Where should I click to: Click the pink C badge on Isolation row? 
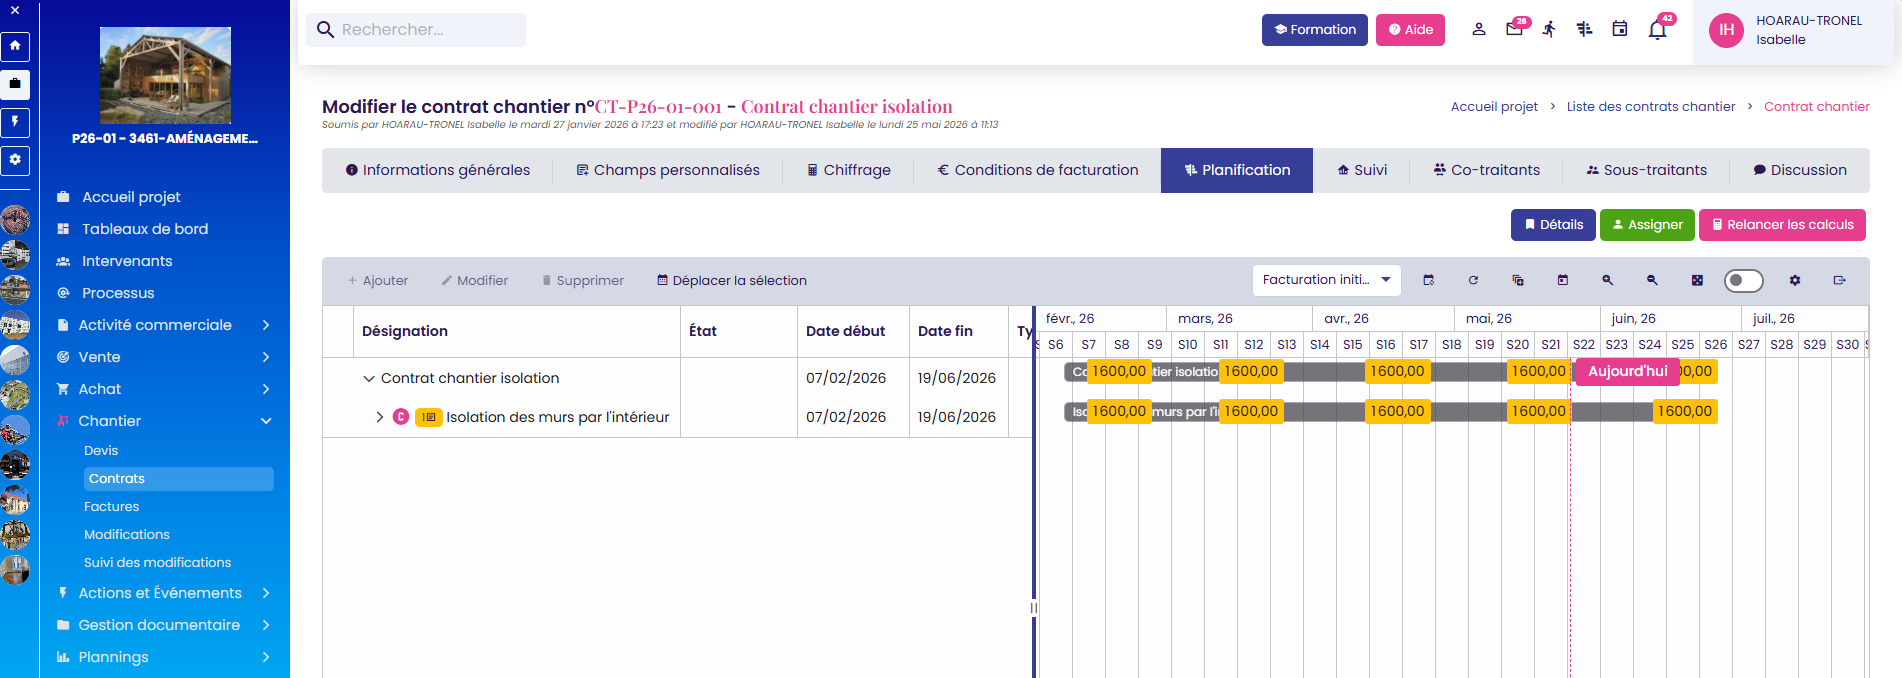tap(401, 417)
